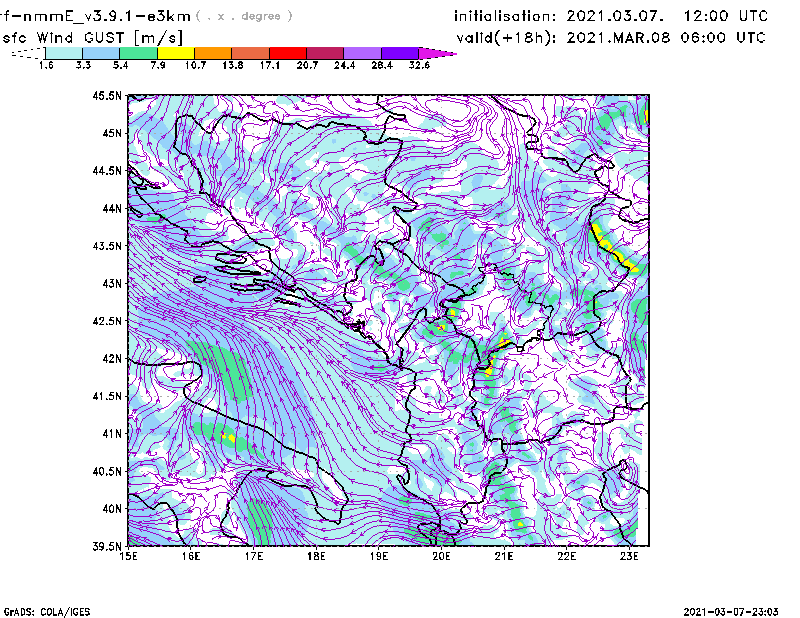Click the '40.5N' latitude label
Image resolution: width=800 pixels, height=618 pixels.
[x=107, y=472]
